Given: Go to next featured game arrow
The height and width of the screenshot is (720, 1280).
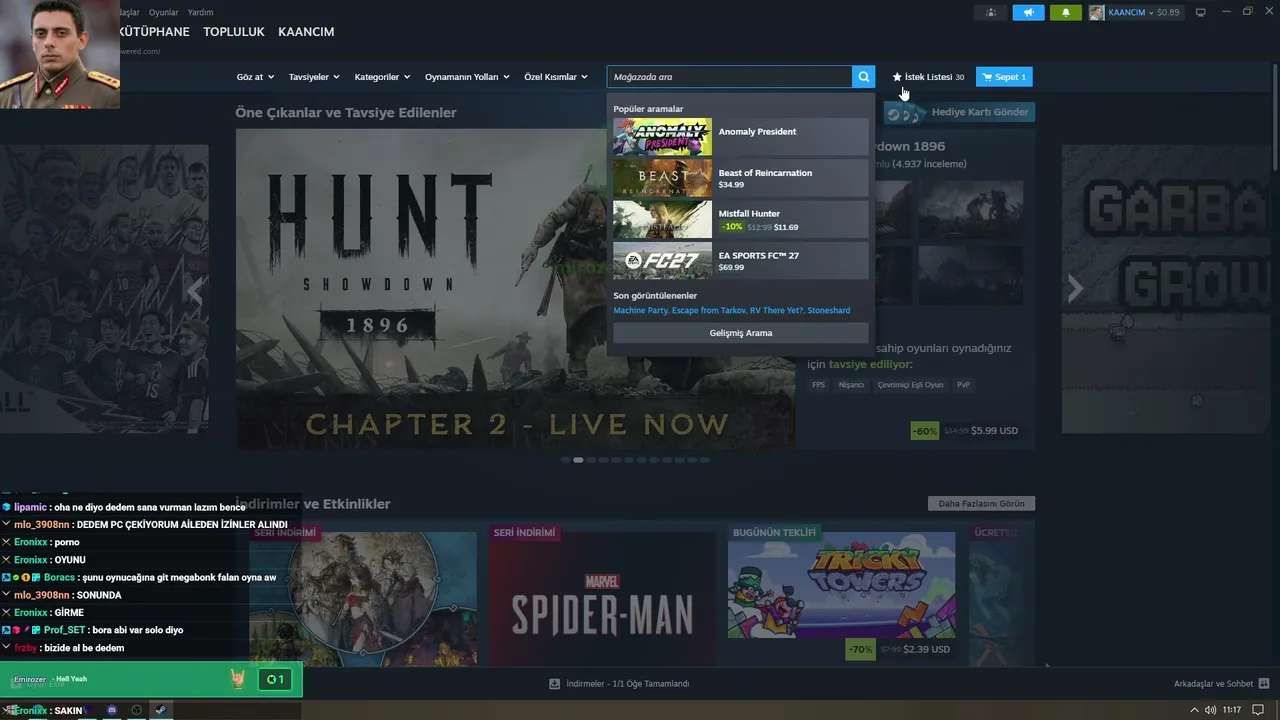Looking at the screenshot, I should (1075, 289).
